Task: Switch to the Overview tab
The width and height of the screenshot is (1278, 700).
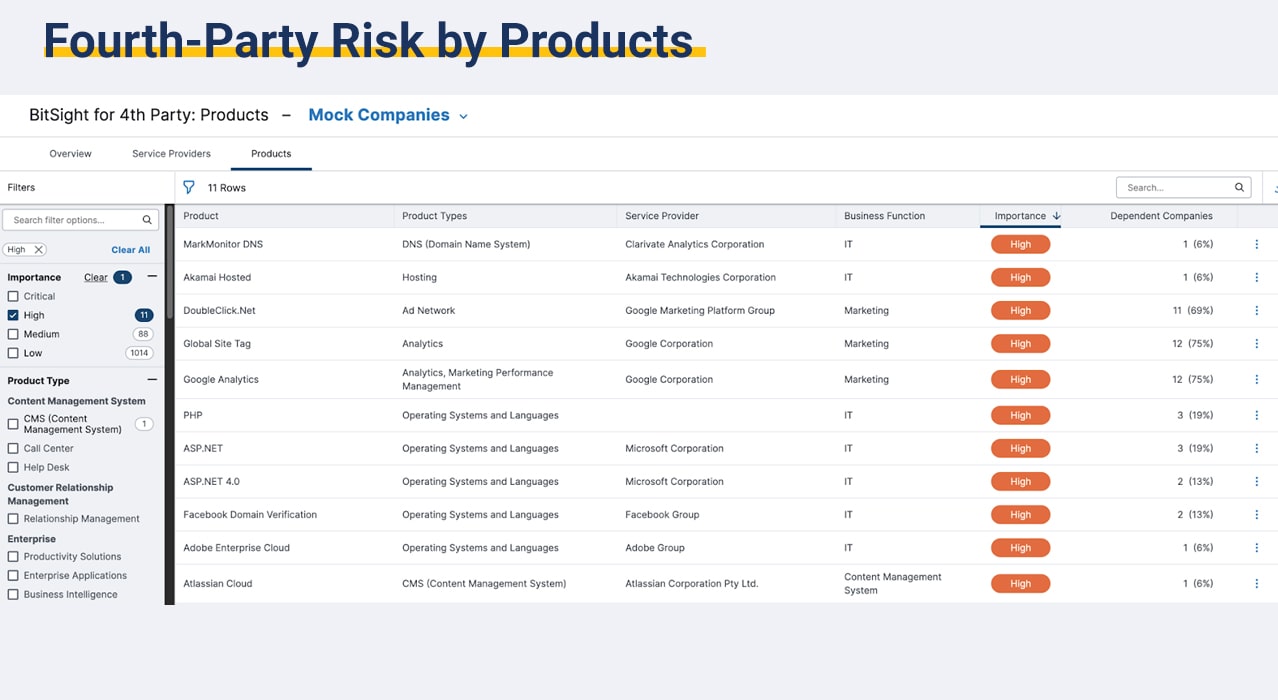Action: [70, 154]
